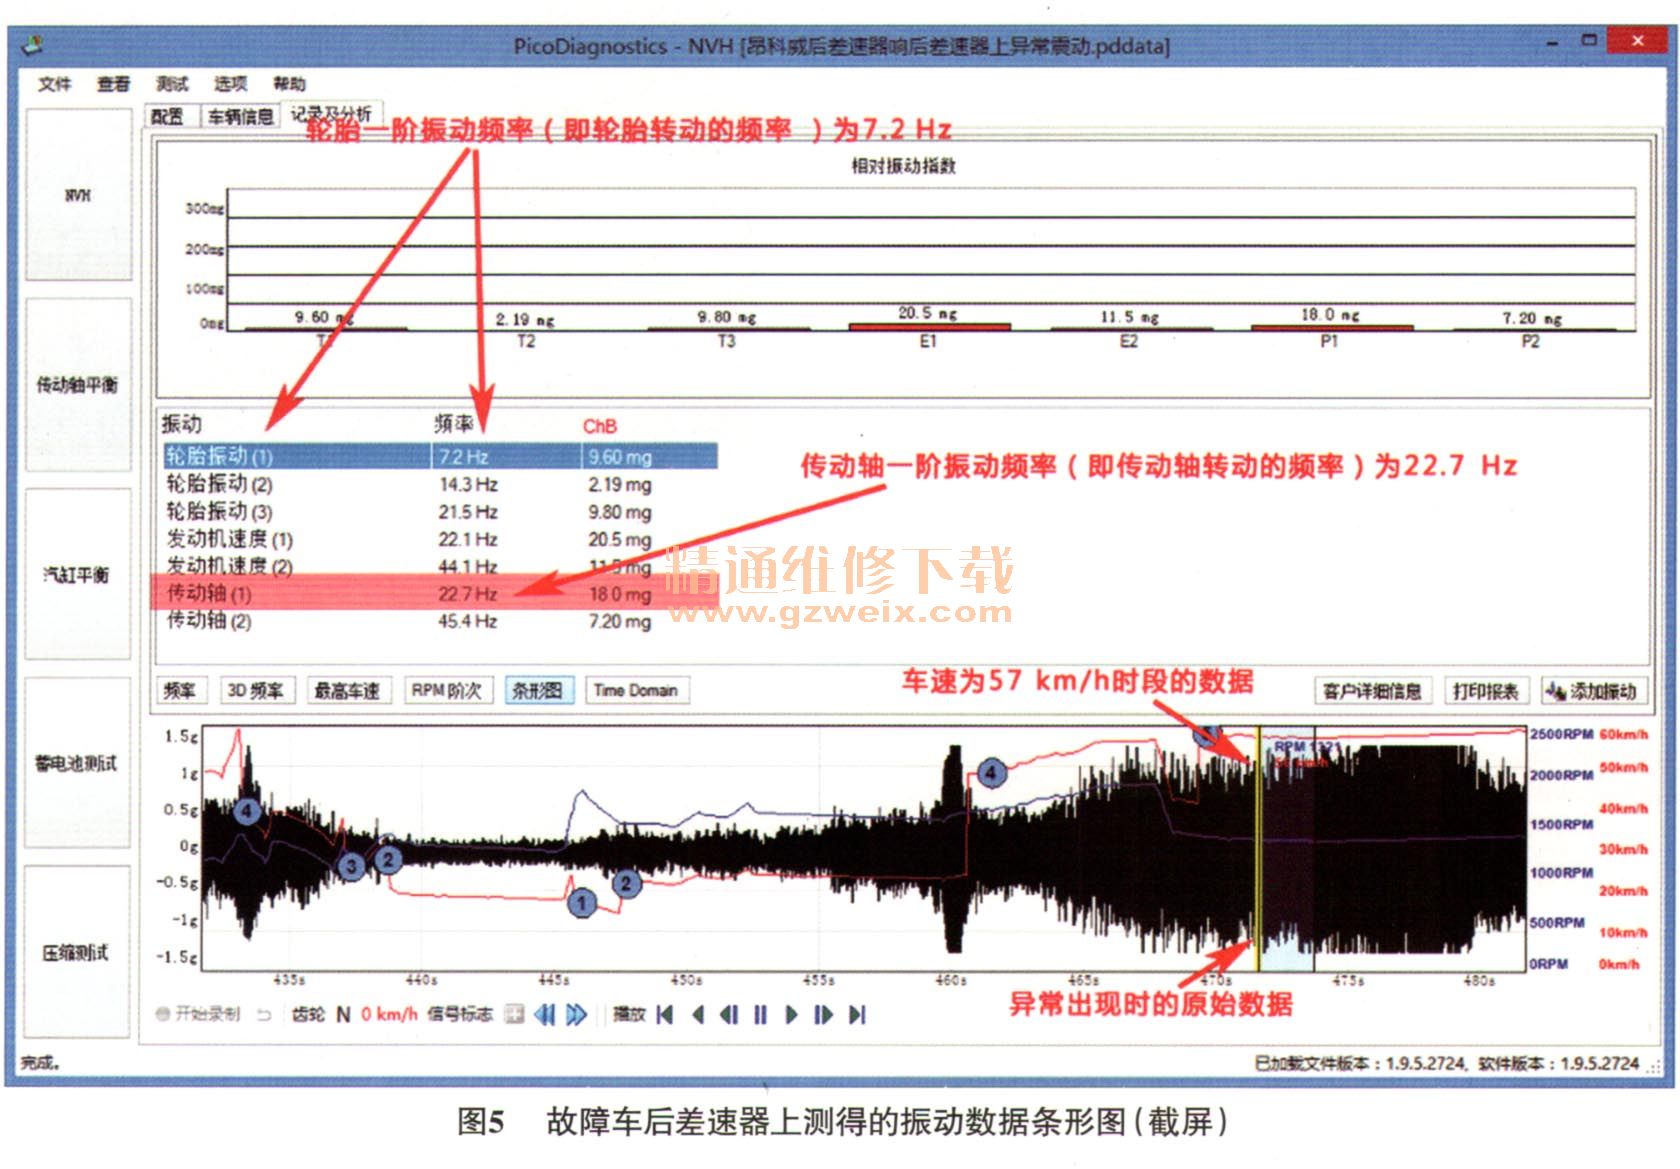Step playback one frame forward

tap(823, 1015)
